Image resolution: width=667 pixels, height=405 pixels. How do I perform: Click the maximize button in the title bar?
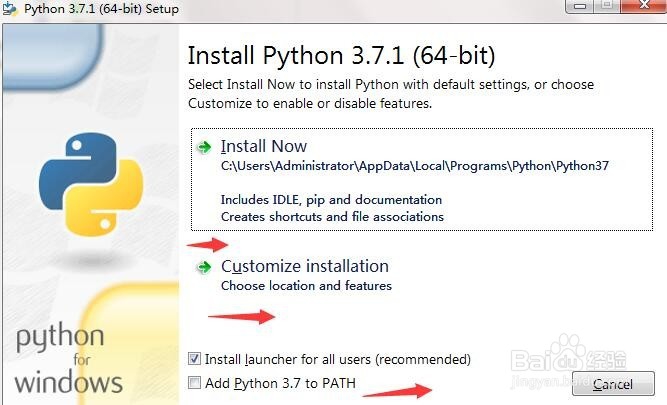click(x=607, y=6)
